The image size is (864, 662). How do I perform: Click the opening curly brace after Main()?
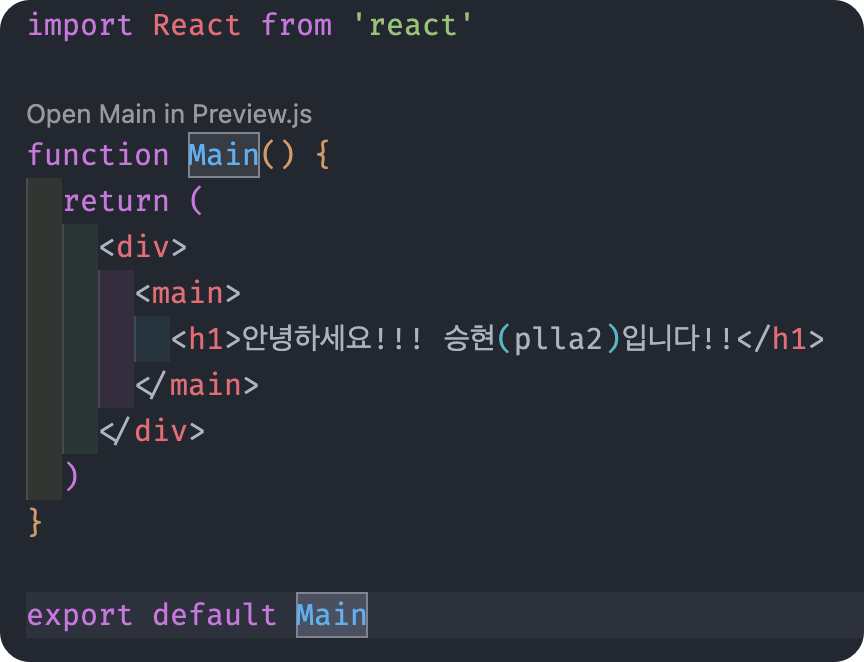pyautogui.click(x=323, y=155)
